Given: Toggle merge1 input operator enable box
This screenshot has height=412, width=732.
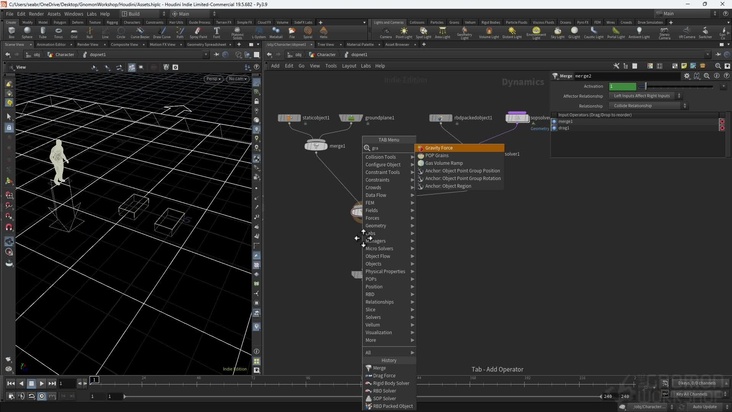Looking at the screenshot, I should point(554,121).
